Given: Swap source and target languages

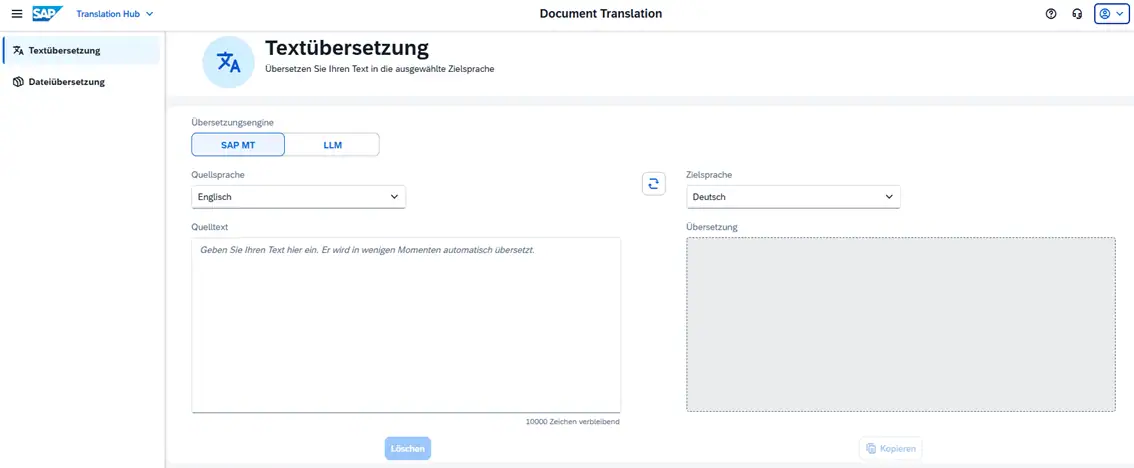Looking at the screenshot, I should tap(654, 184).
